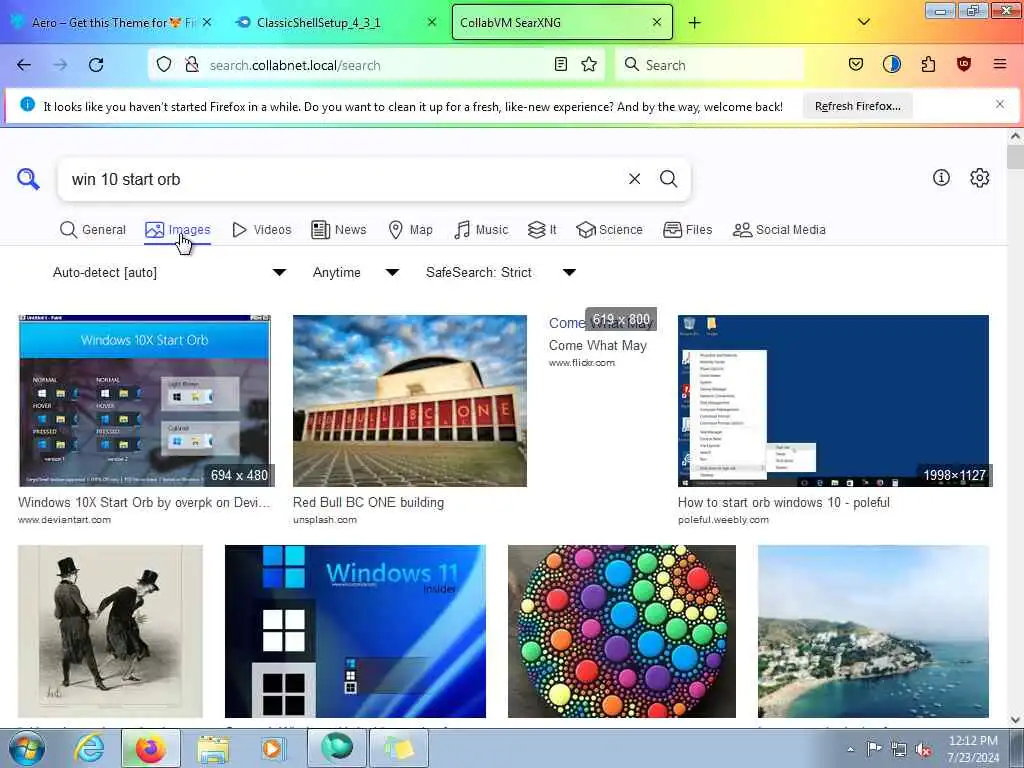List all tabs with the chevron
Viewport: 1024px width, 768px height.
coord(863,23)
